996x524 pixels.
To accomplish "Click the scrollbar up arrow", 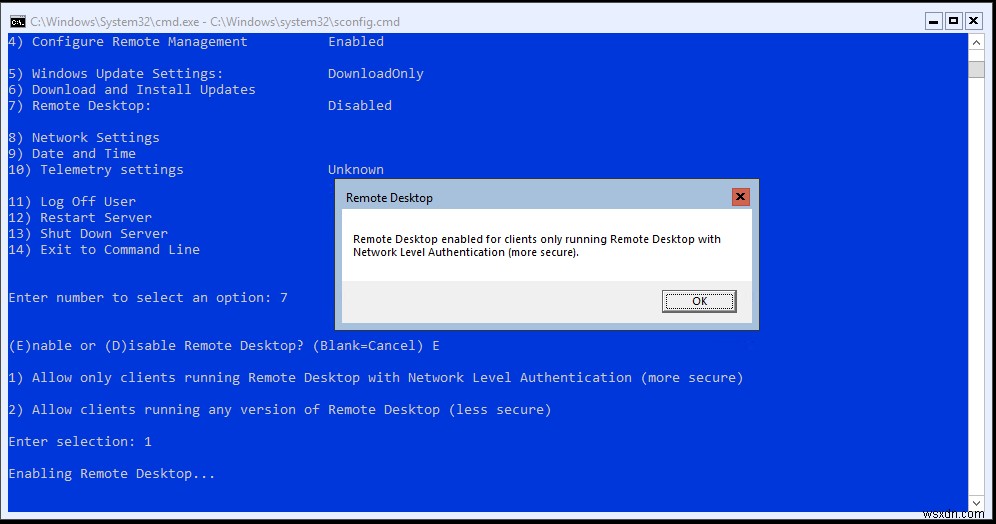I will (x=976, y=43).
